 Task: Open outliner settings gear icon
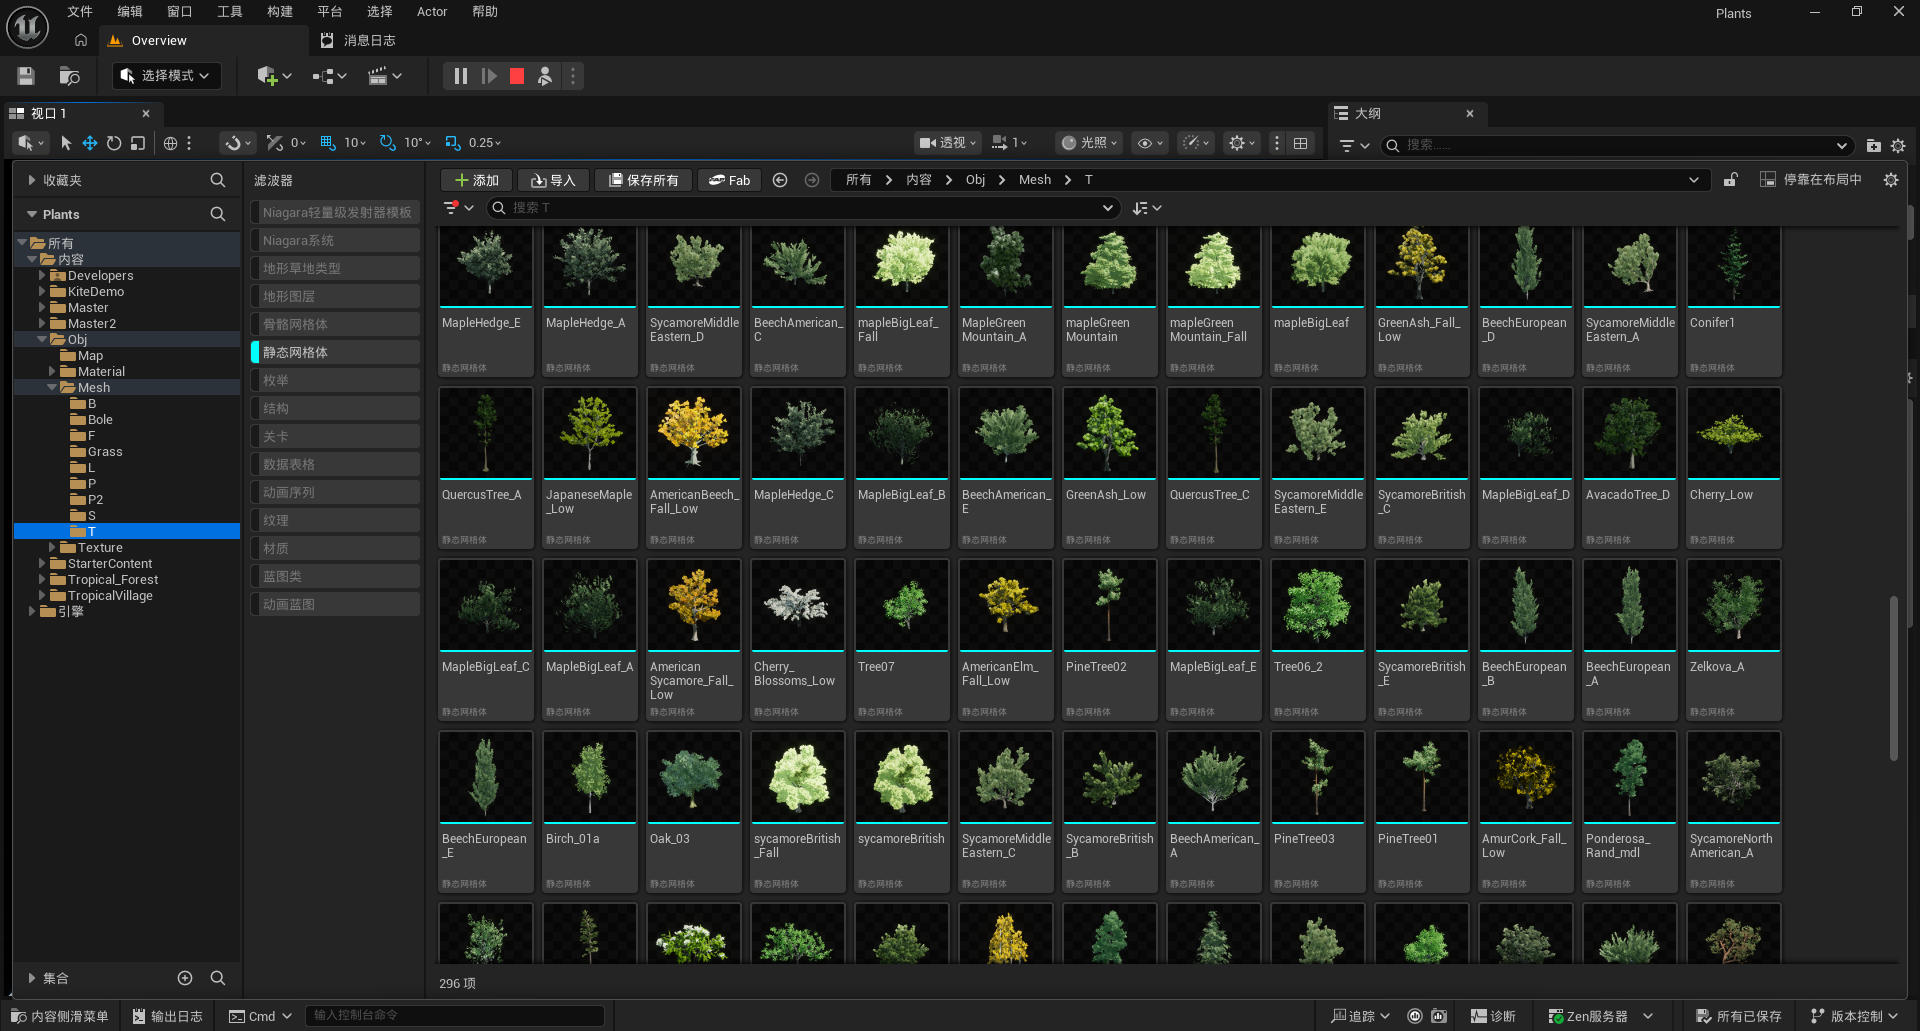pyautogui.click(x=1898, y=145)
